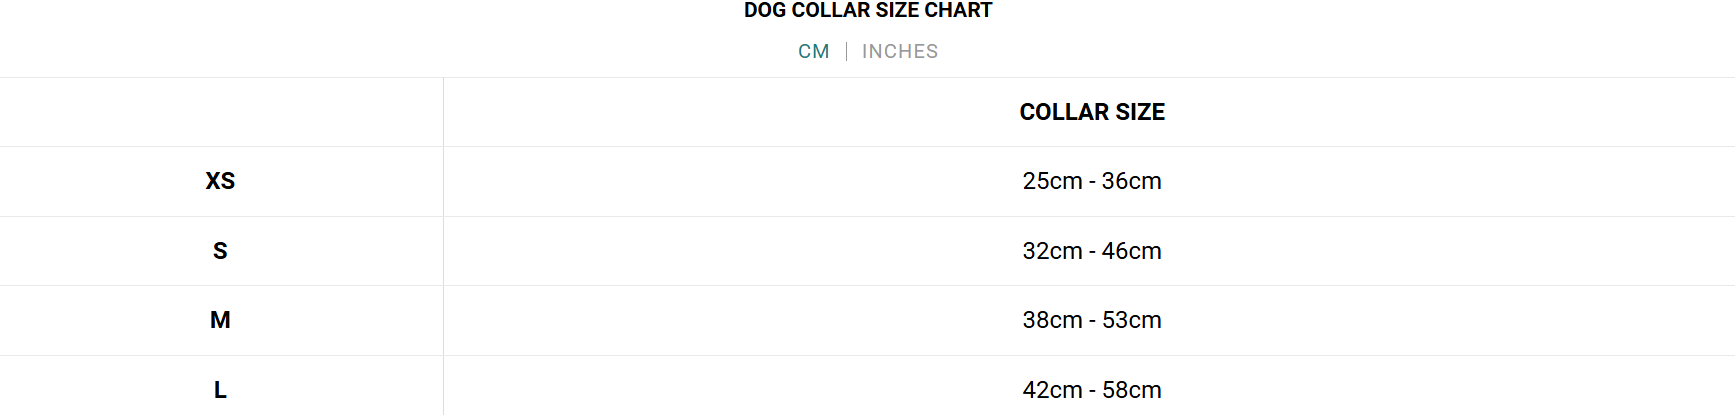Select the M size row label
This screenshot has width=1735, height=415.
point(220,320)
